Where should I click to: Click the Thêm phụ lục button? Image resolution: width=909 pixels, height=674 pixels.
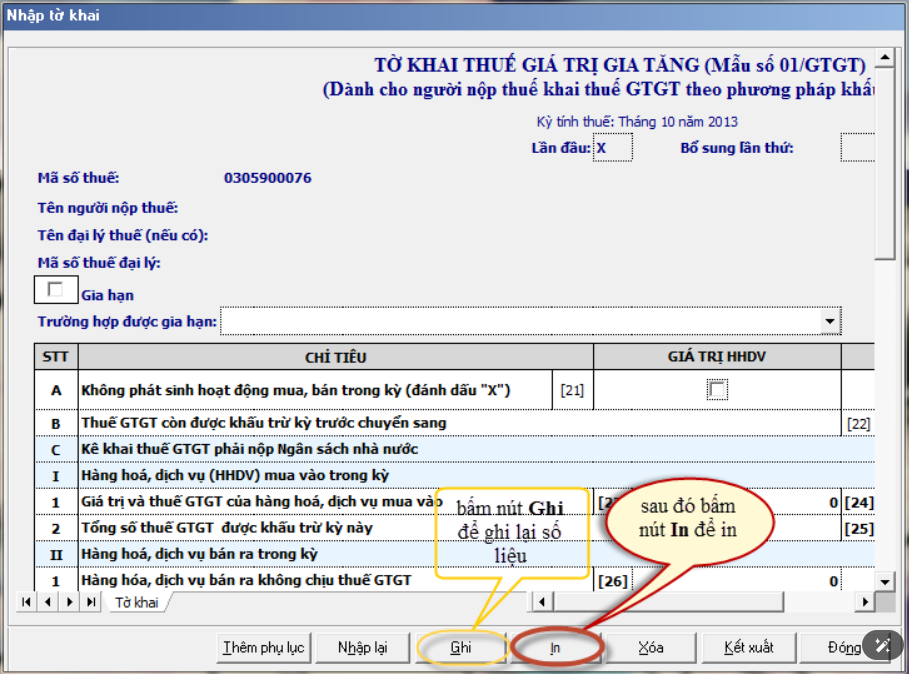click(x=264, y=647)
